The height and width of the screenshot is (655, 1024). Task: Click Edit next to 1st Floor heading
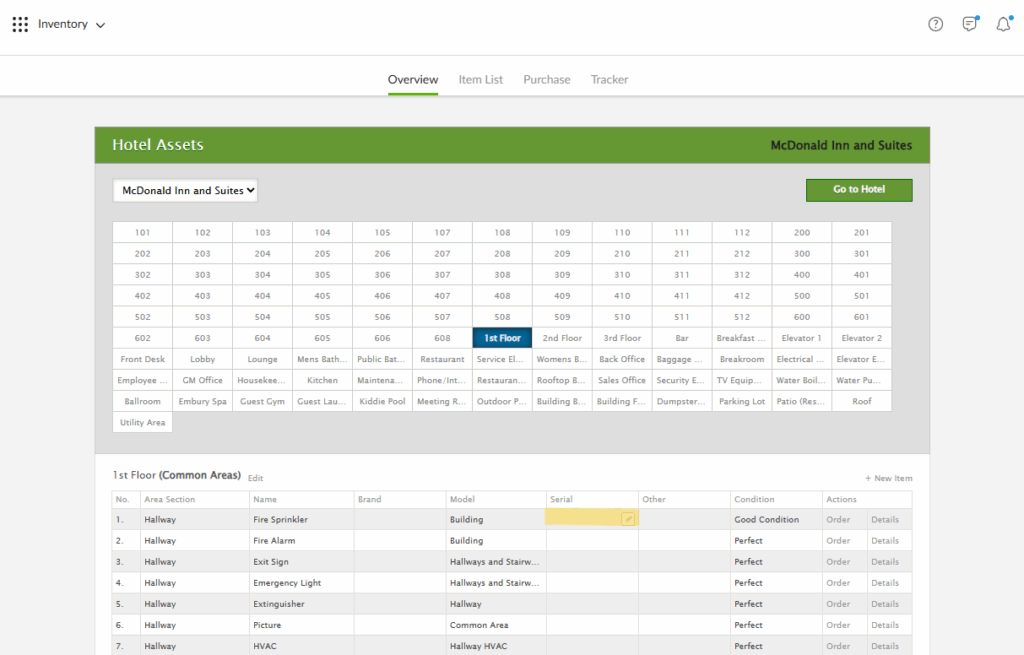tap(256, 479)
